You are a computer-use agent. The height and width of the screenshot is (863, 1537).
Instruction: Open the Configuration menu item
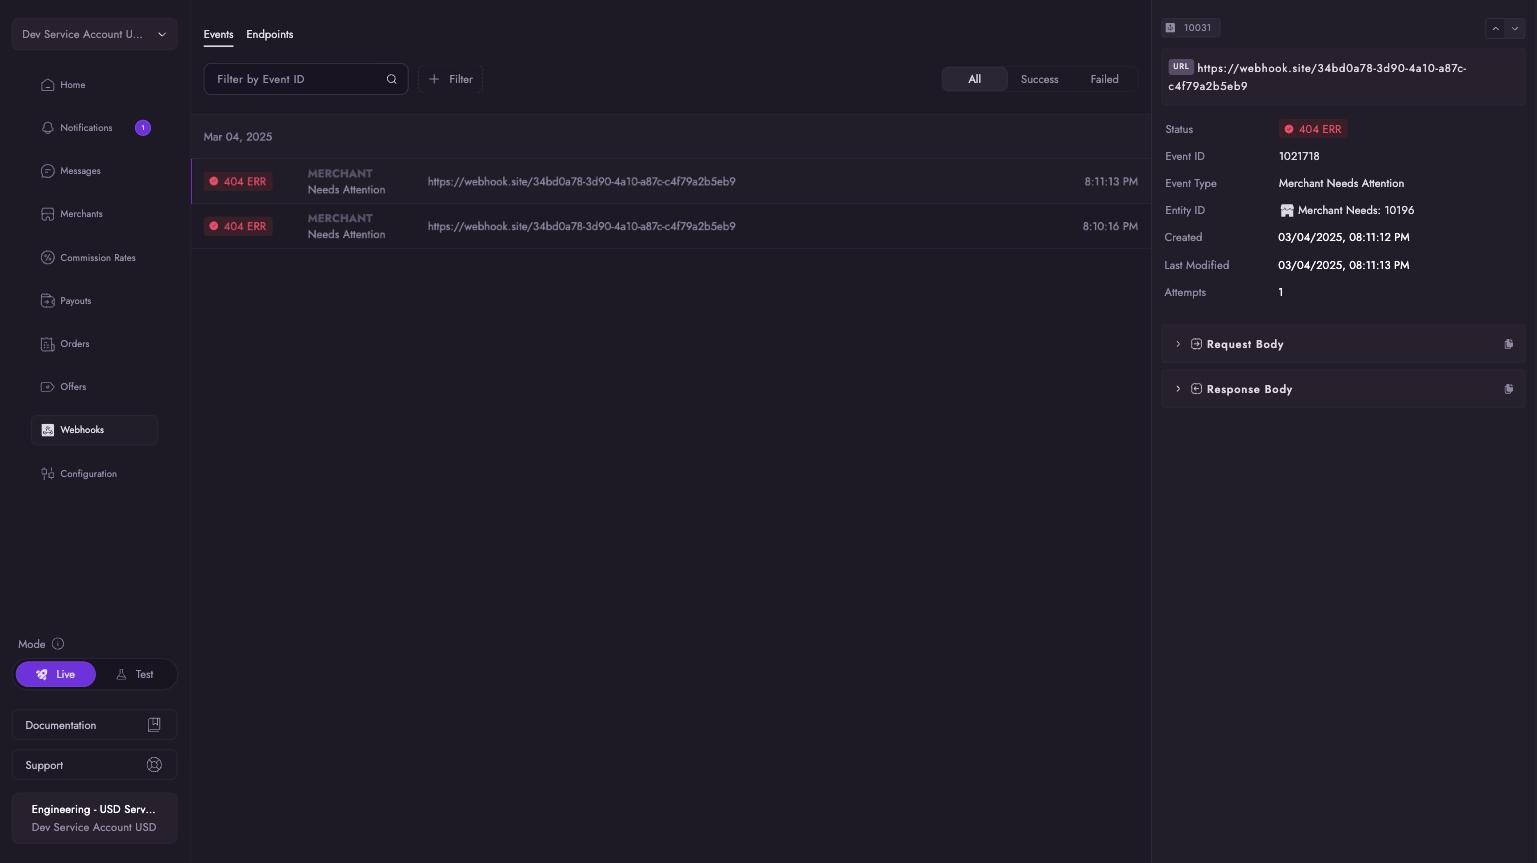pos(88,474)
